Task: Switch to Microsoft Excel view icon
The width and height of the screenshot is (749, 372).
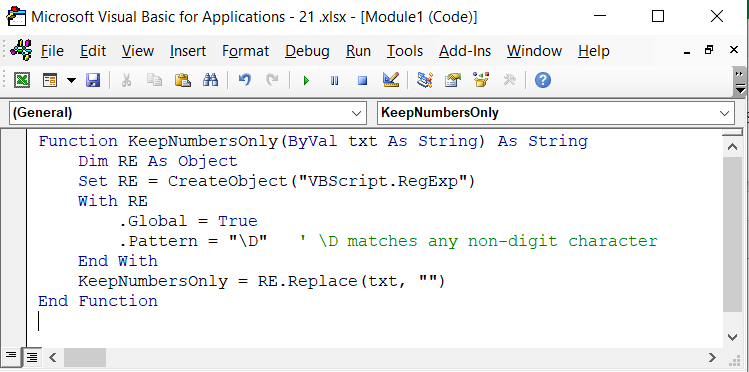Action: coord(21,80)
